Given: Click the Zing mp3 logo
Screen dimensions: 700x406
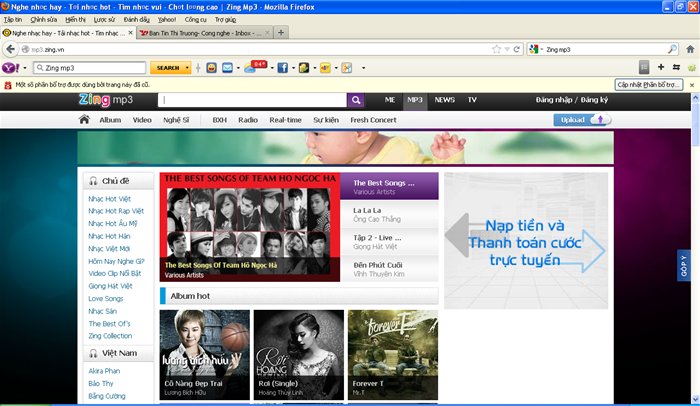Looking at the screenshot, I should 106,100.
